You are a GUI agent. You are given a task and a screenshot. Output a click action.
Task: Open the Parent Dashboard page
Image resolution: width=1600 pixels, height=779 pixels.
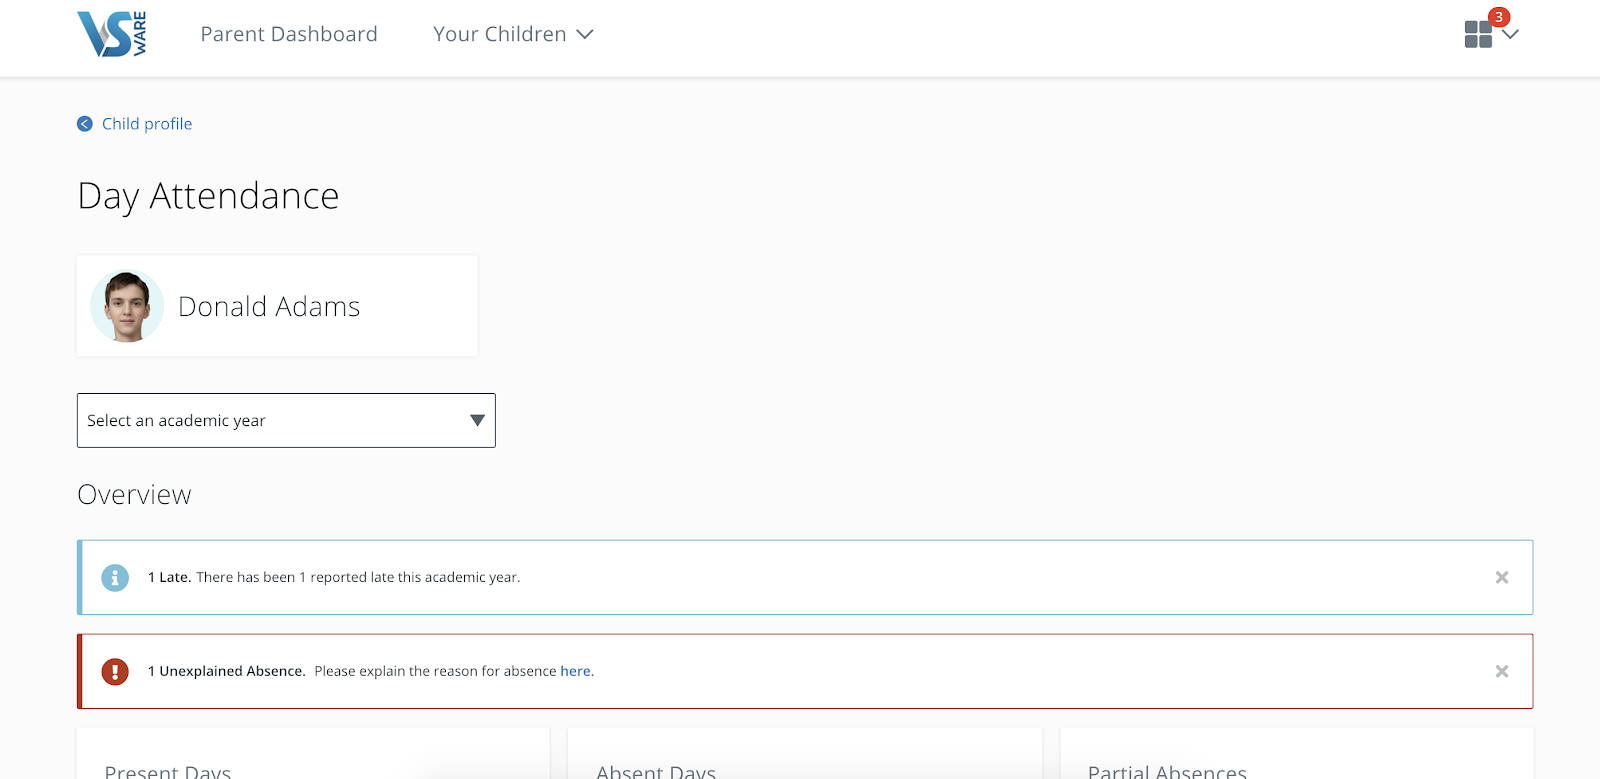289,34
